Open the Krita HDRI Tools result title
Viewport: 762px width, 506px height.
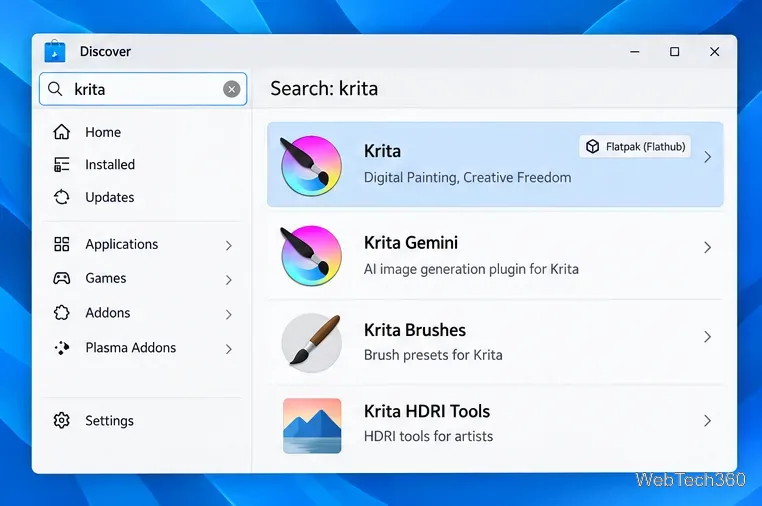pyautogui.click(x=427, y=411)
